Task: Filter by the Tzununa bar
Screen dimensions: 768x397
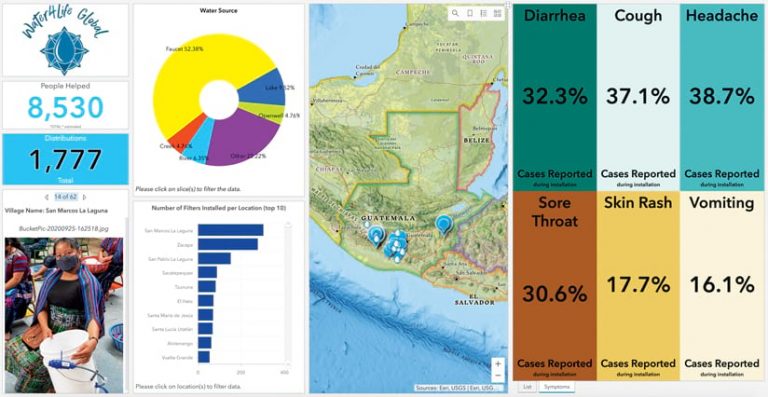Action: (207, 286)
